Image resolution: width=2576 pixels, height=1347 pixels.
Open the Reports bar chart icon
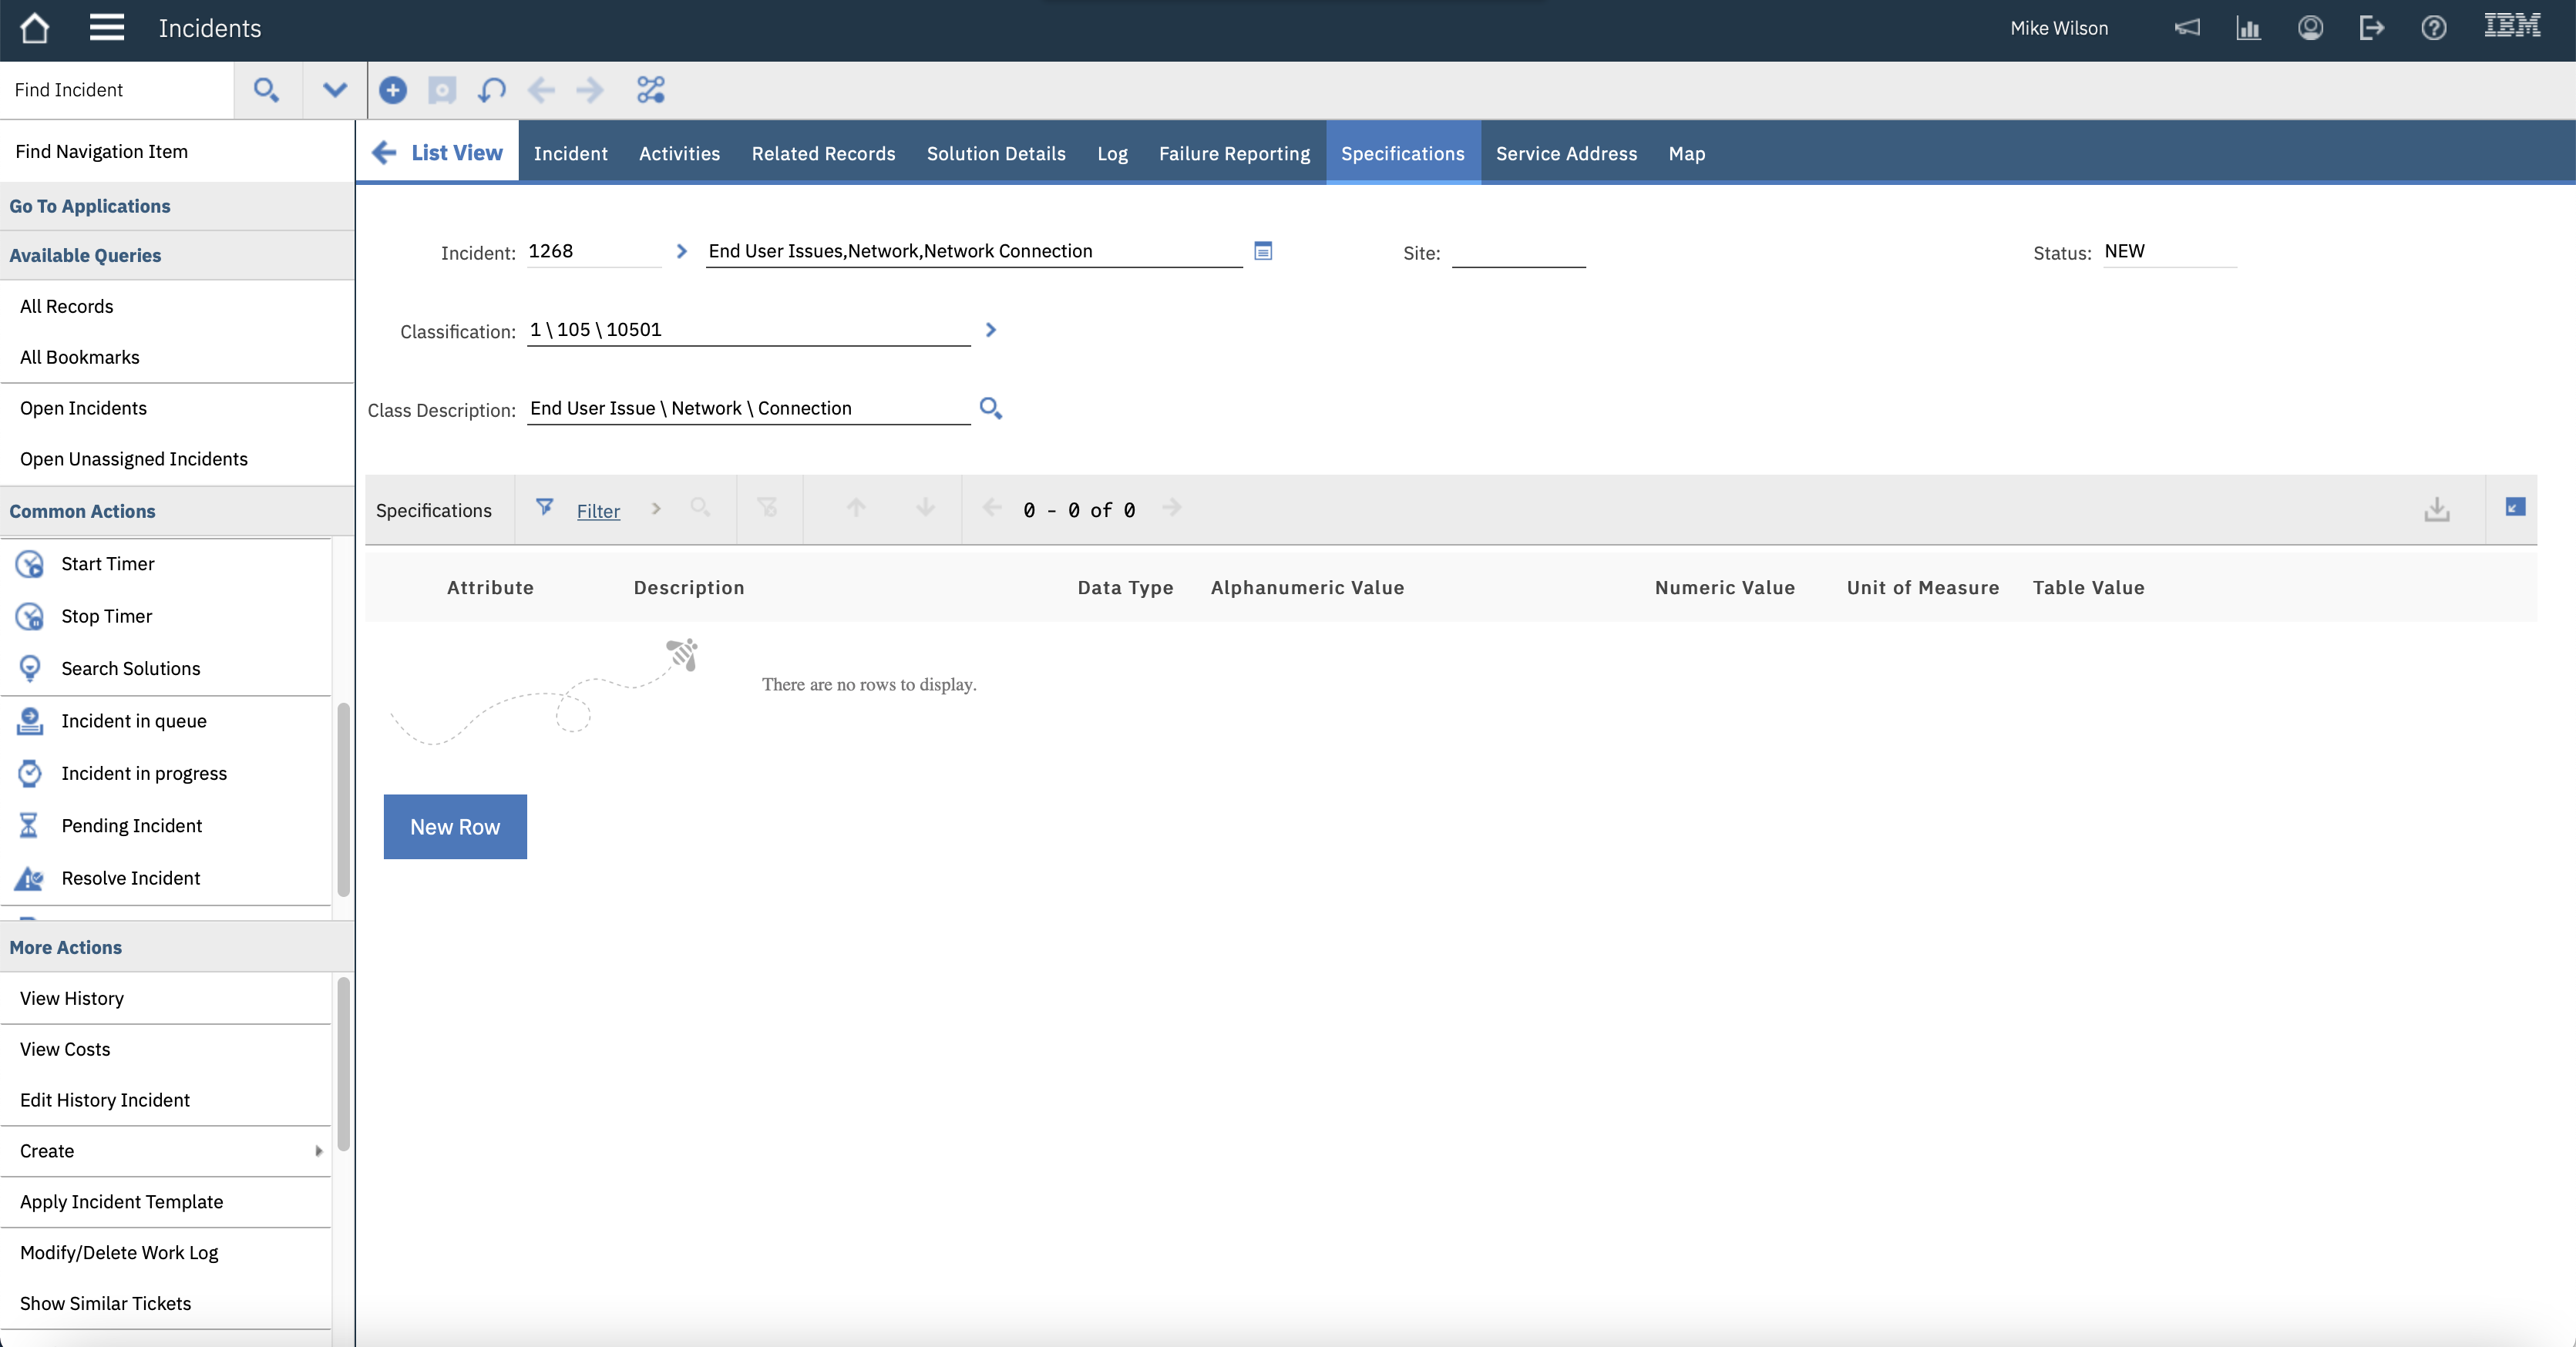coord(2248,28)
